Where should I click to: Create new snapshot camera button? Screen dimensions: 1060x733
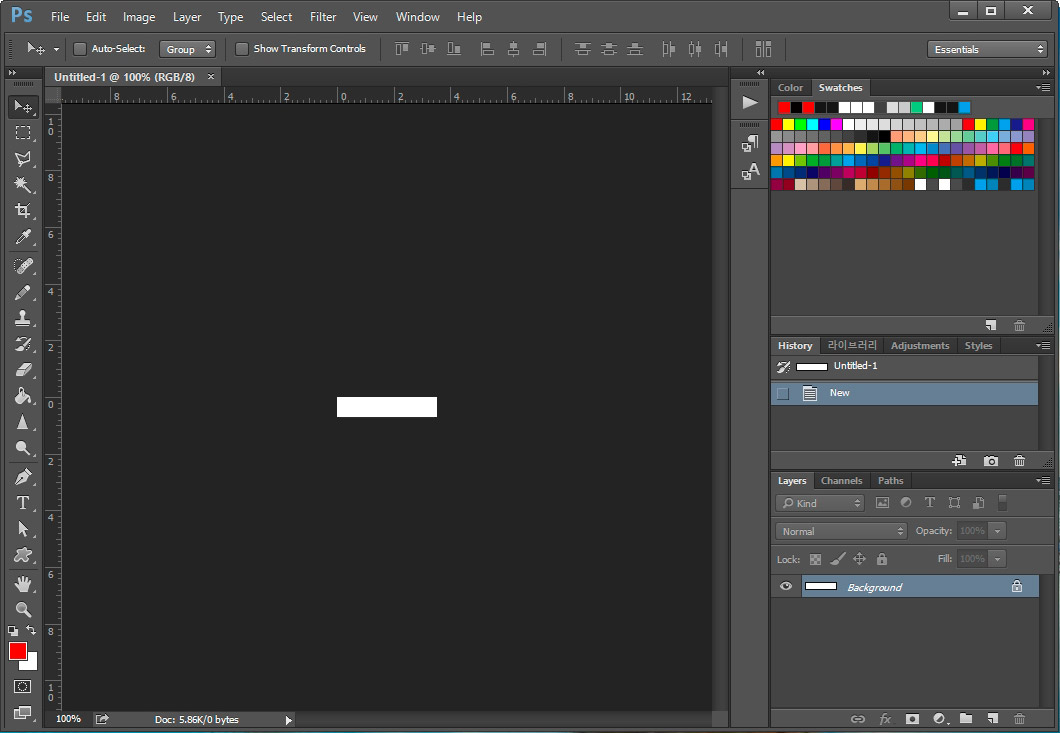coord(990,461)
